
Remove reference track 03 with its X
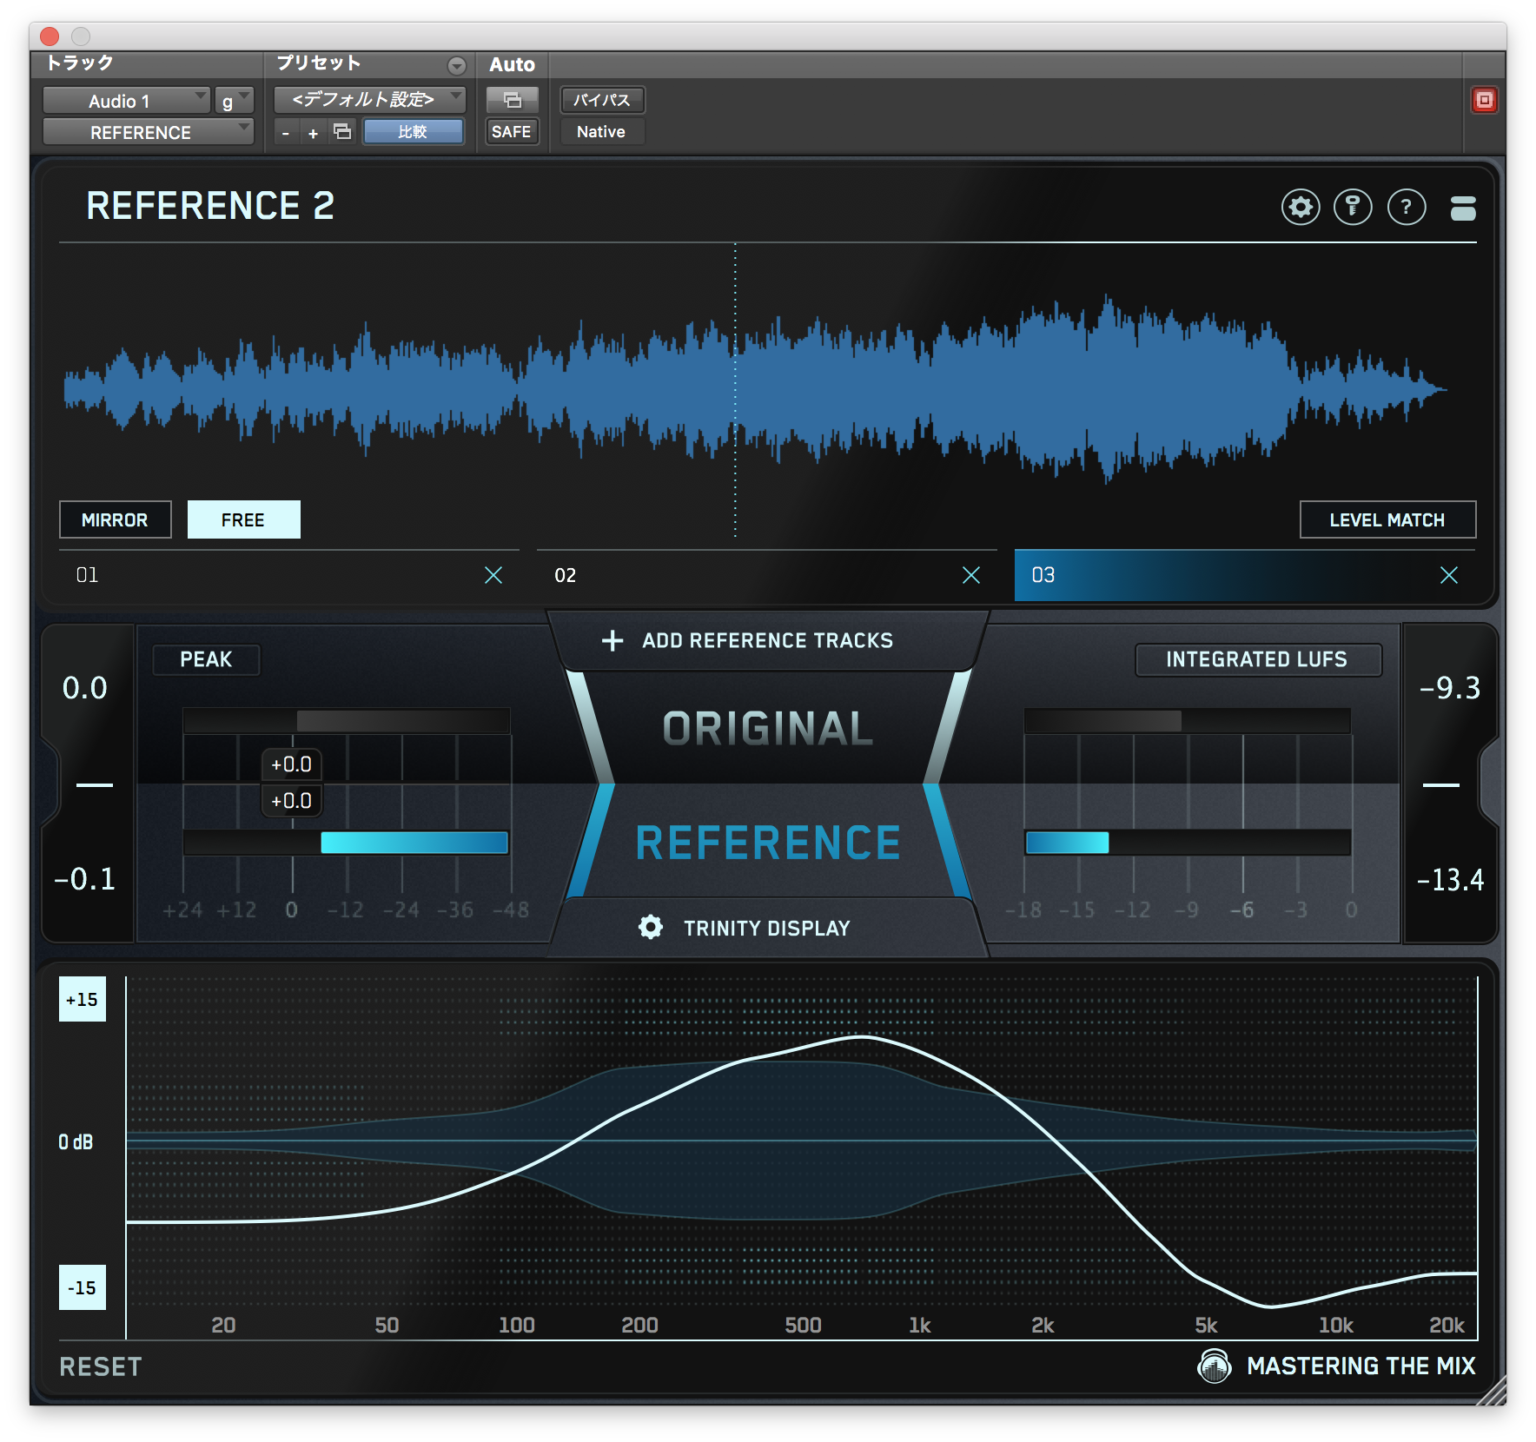[1449, 575]
